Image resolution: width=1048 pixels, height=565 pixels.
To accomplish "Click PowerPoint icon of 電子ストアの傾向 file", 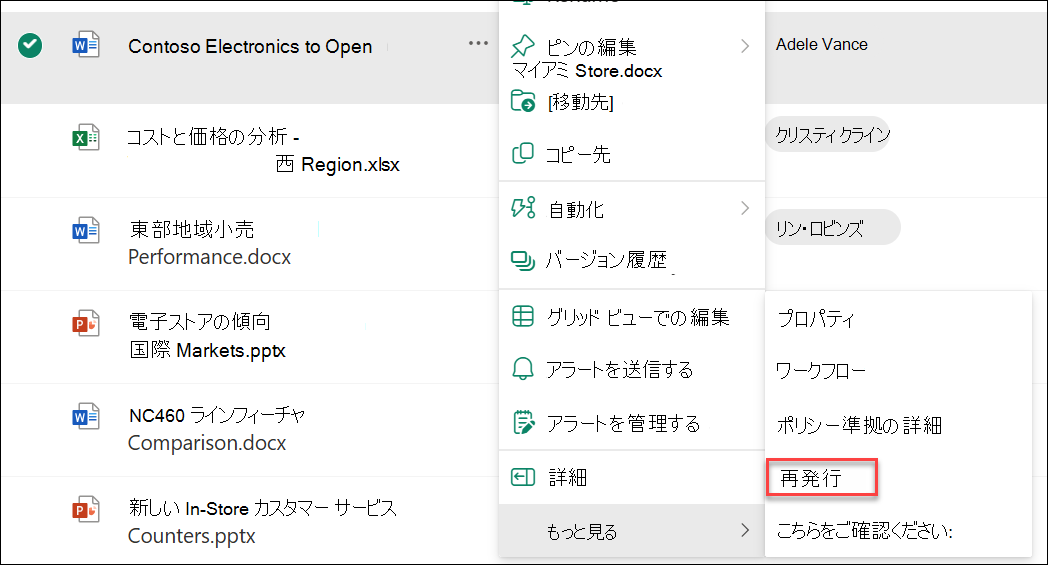I will 86,324.
